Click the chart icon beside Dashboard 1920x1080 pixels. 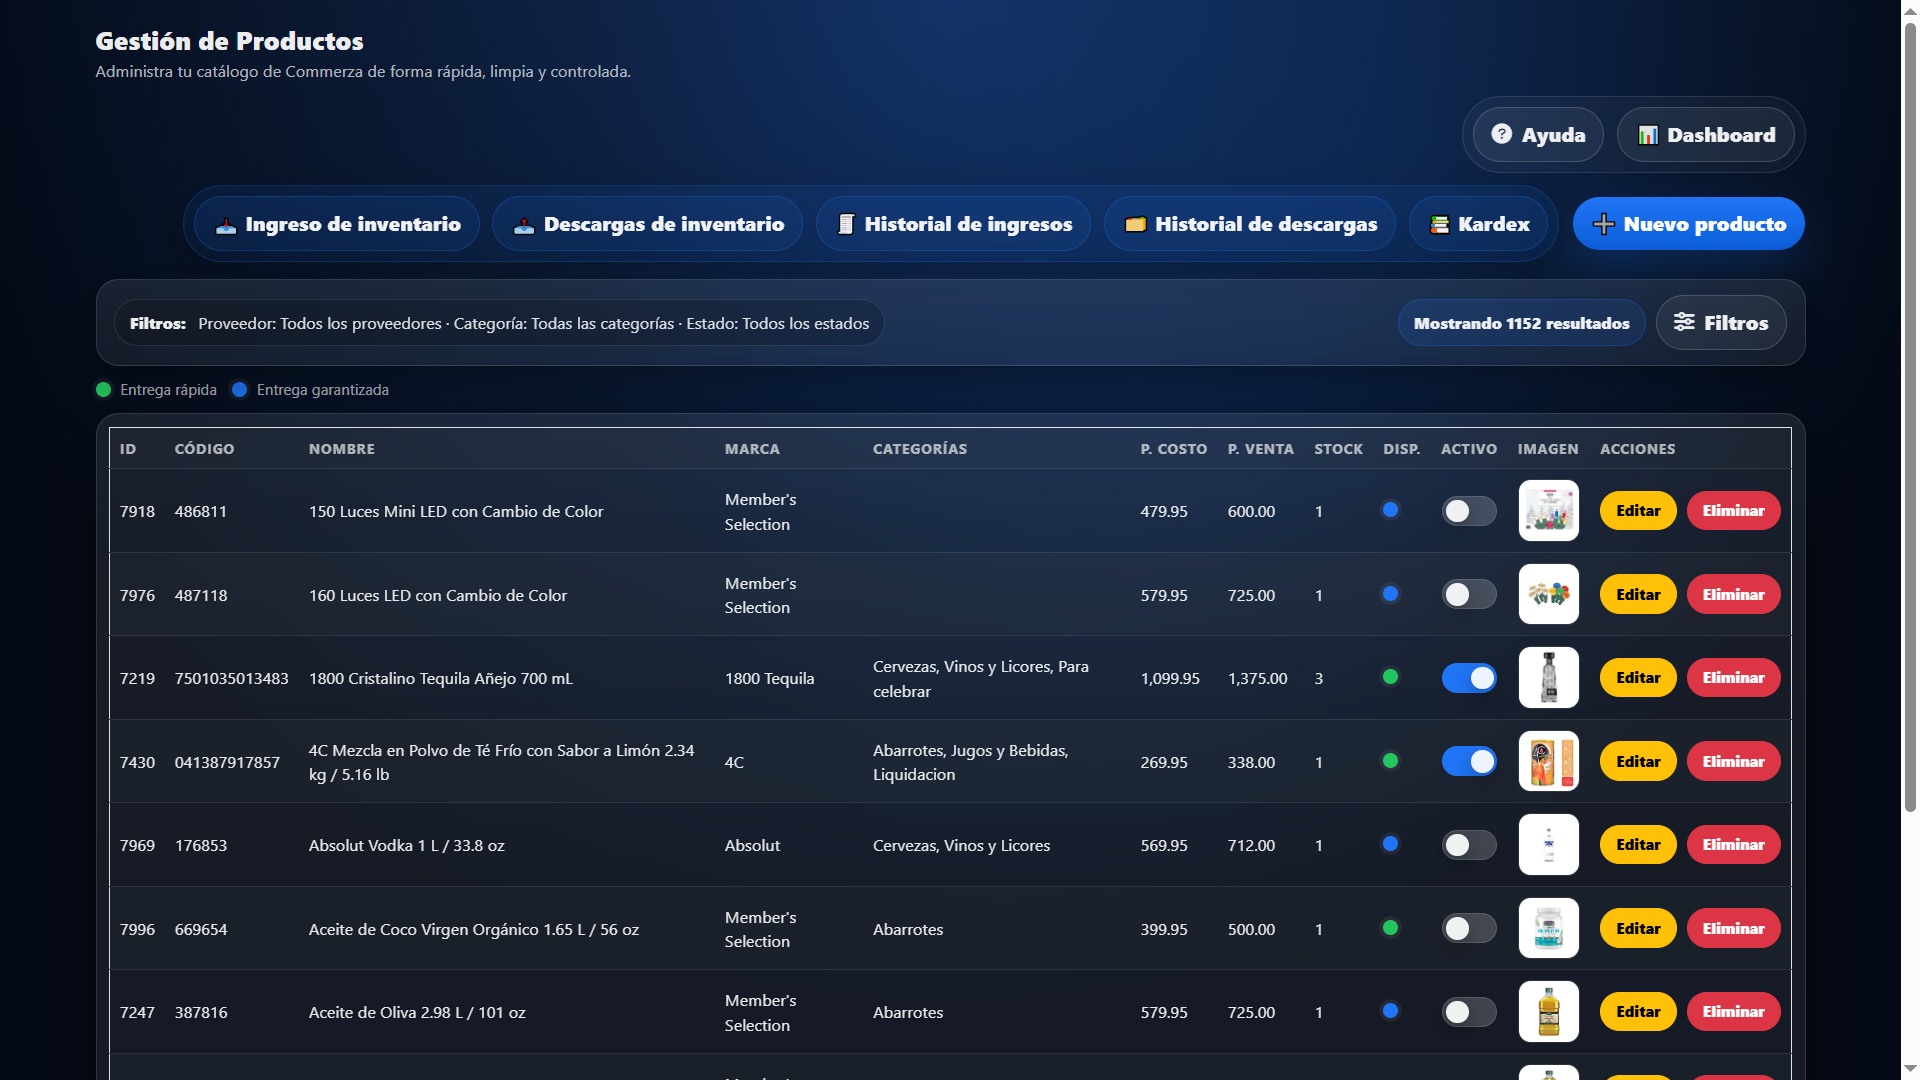pyautogui.click(x=1647, y=134)
